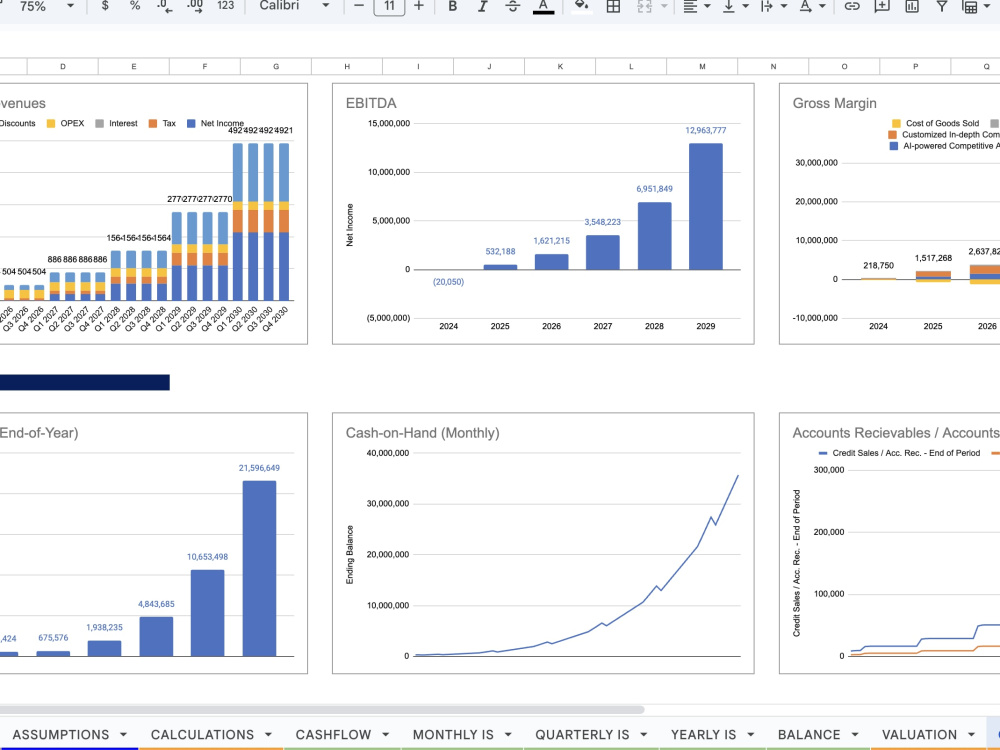
Task: Toggle bold formatting
Action: [x=452, y=6]
